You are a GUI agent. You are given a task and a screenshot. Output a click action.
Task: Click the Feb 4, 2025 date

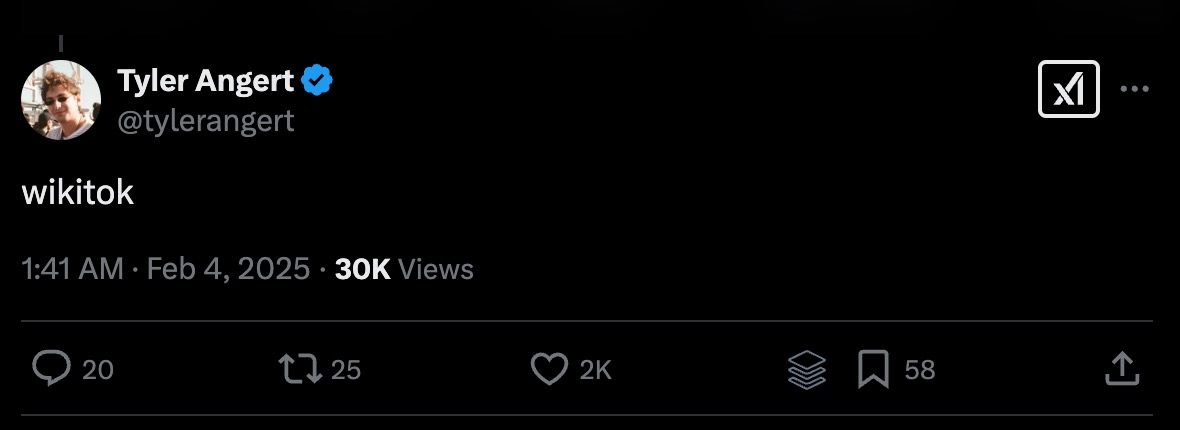coord(228,269)
